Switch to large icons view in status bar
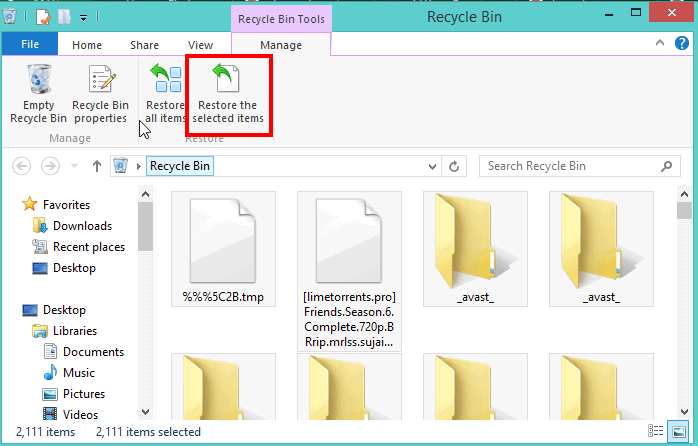This screenshot has height=446, width=698. pyautogui.click(x=678, y=431)
